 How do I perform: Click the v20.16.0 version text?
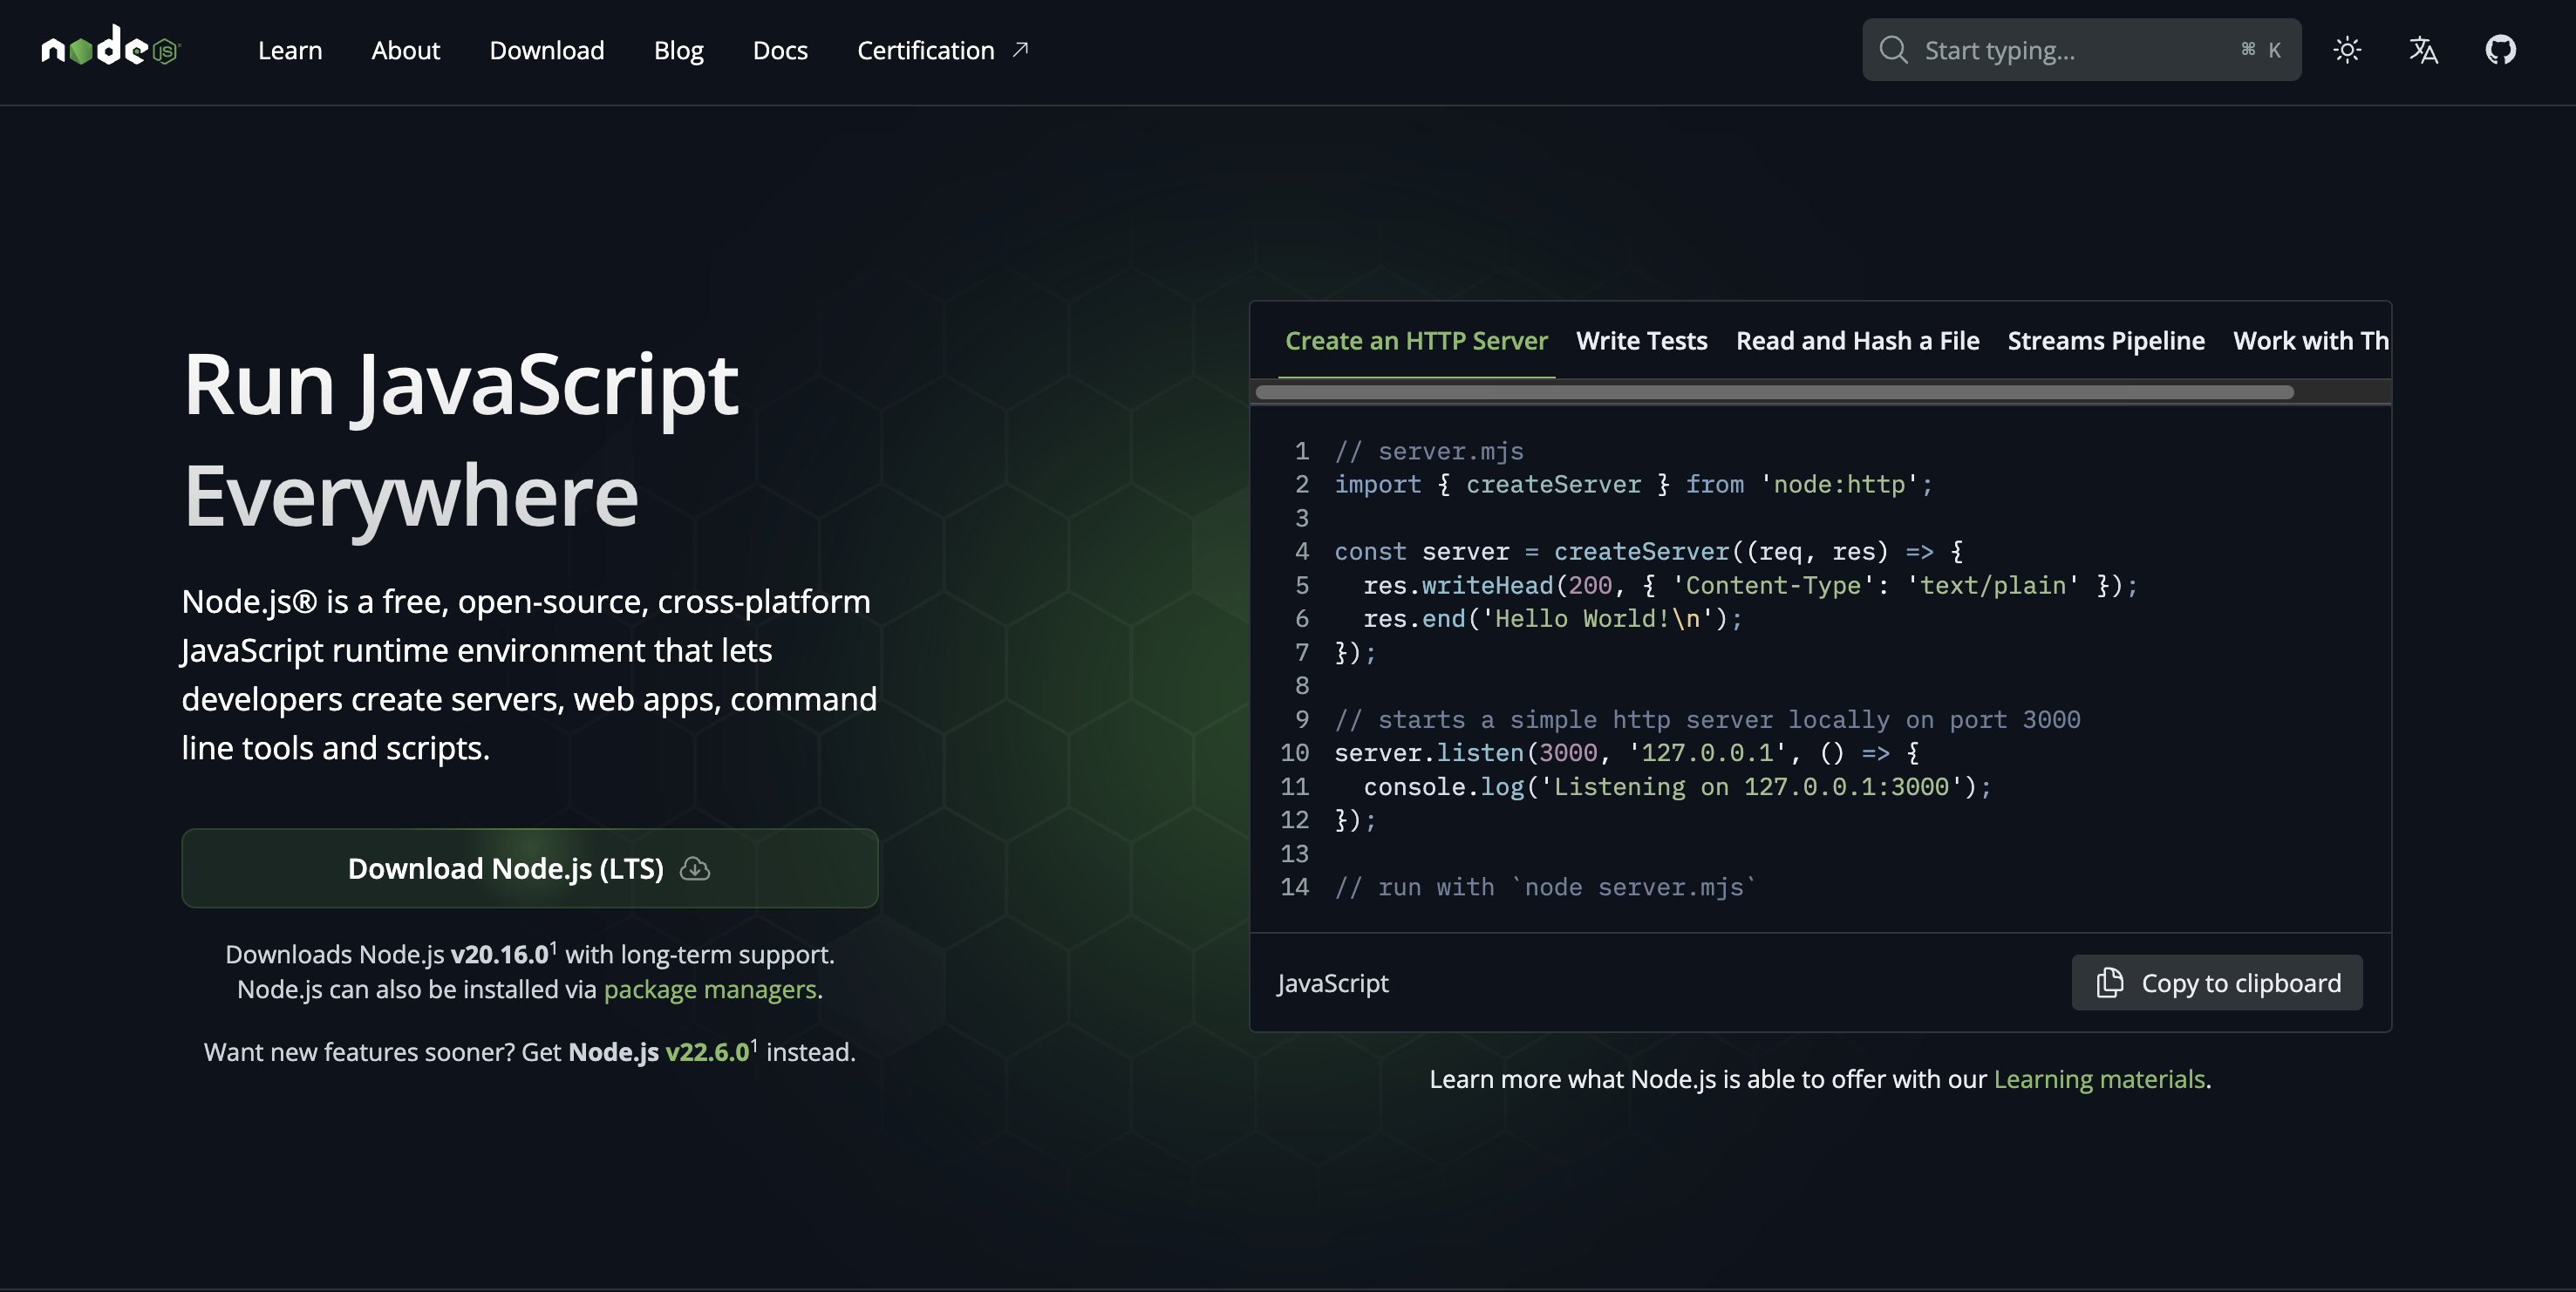499,954
